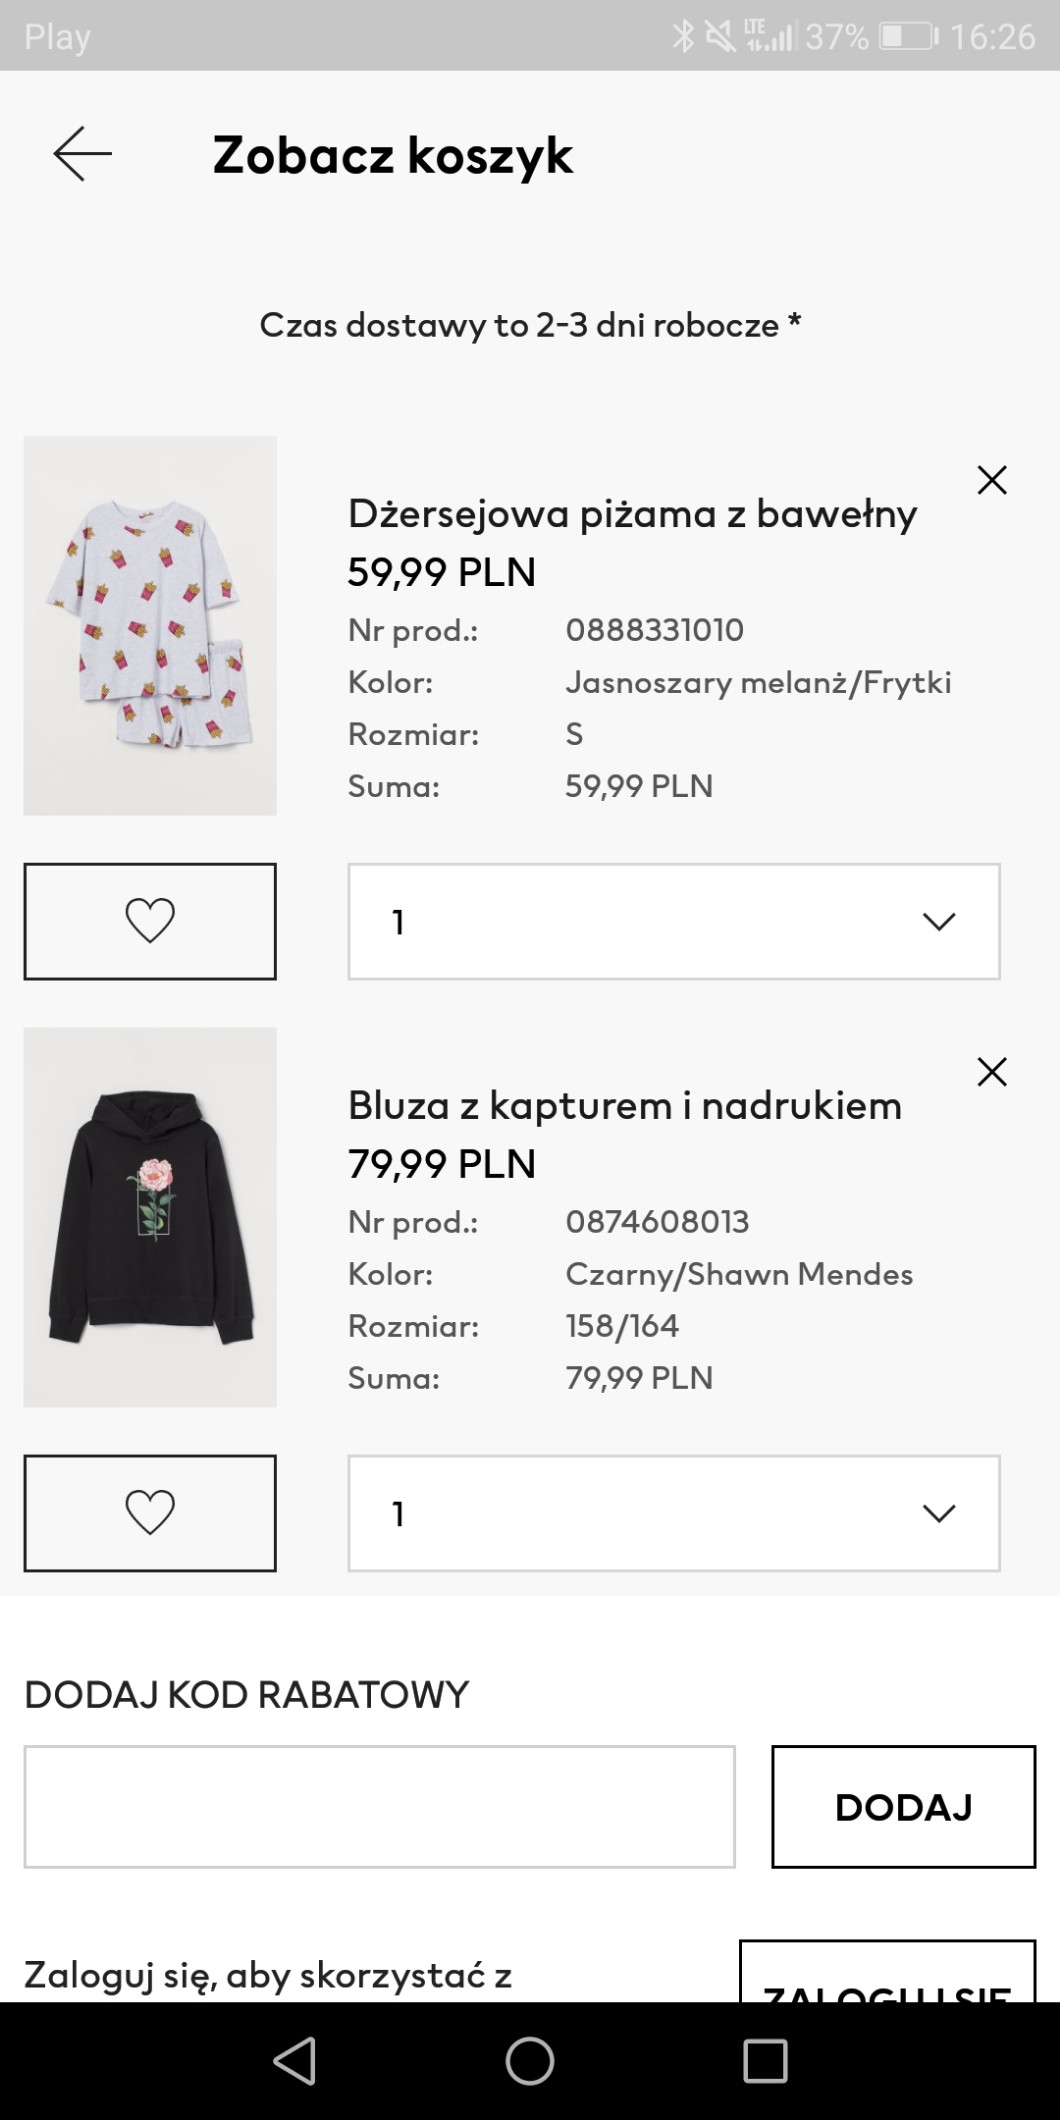This screenshot has width=1060, height=2120.
Task: Add pajama to favorites with heart
Action: (x=150, y=921)
